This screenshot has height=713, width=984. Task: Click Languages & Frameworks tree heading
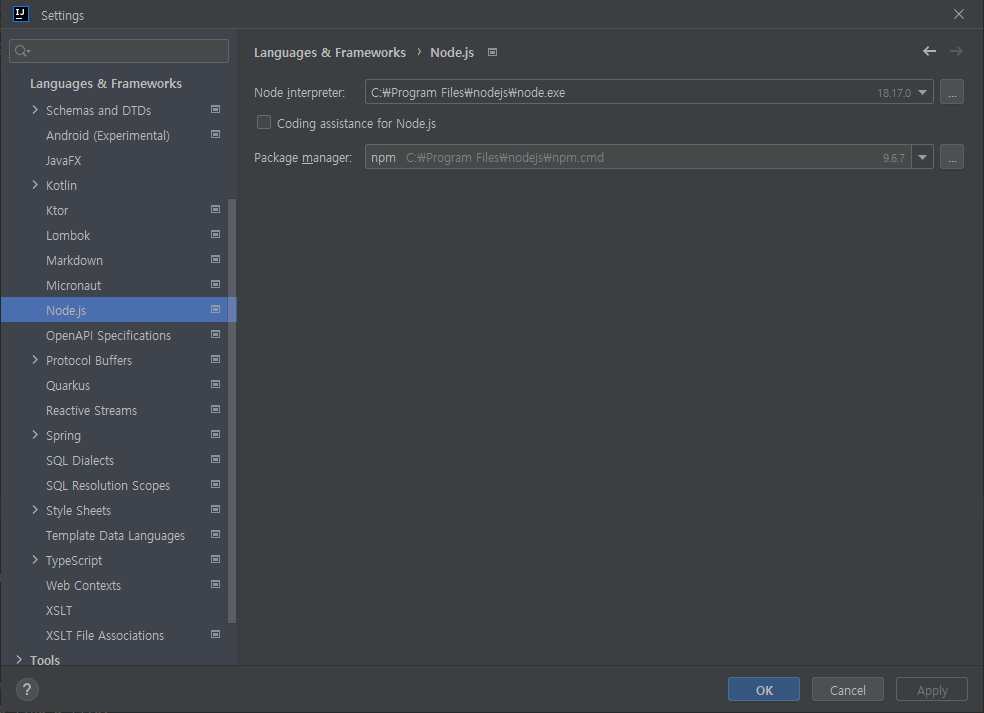coord(106,83)
